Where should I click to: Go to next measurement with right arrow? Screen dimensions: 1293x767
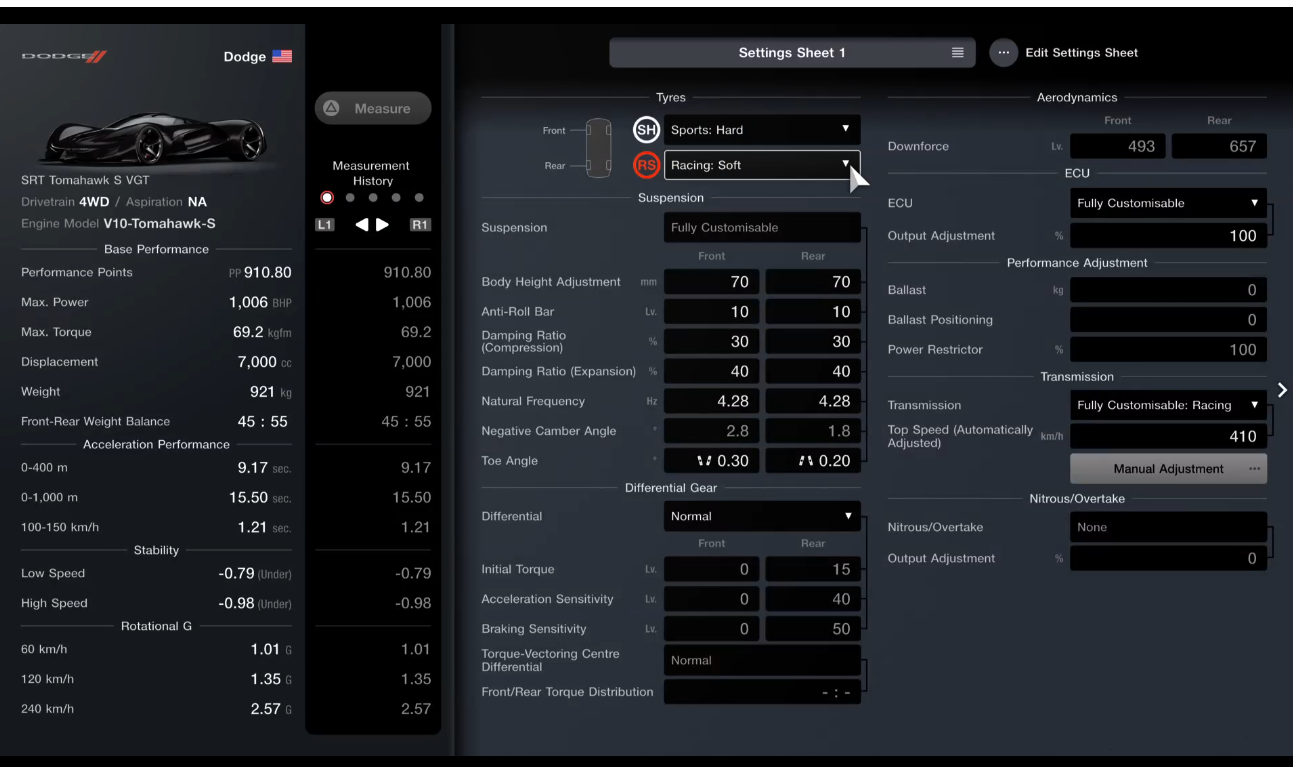383,225
